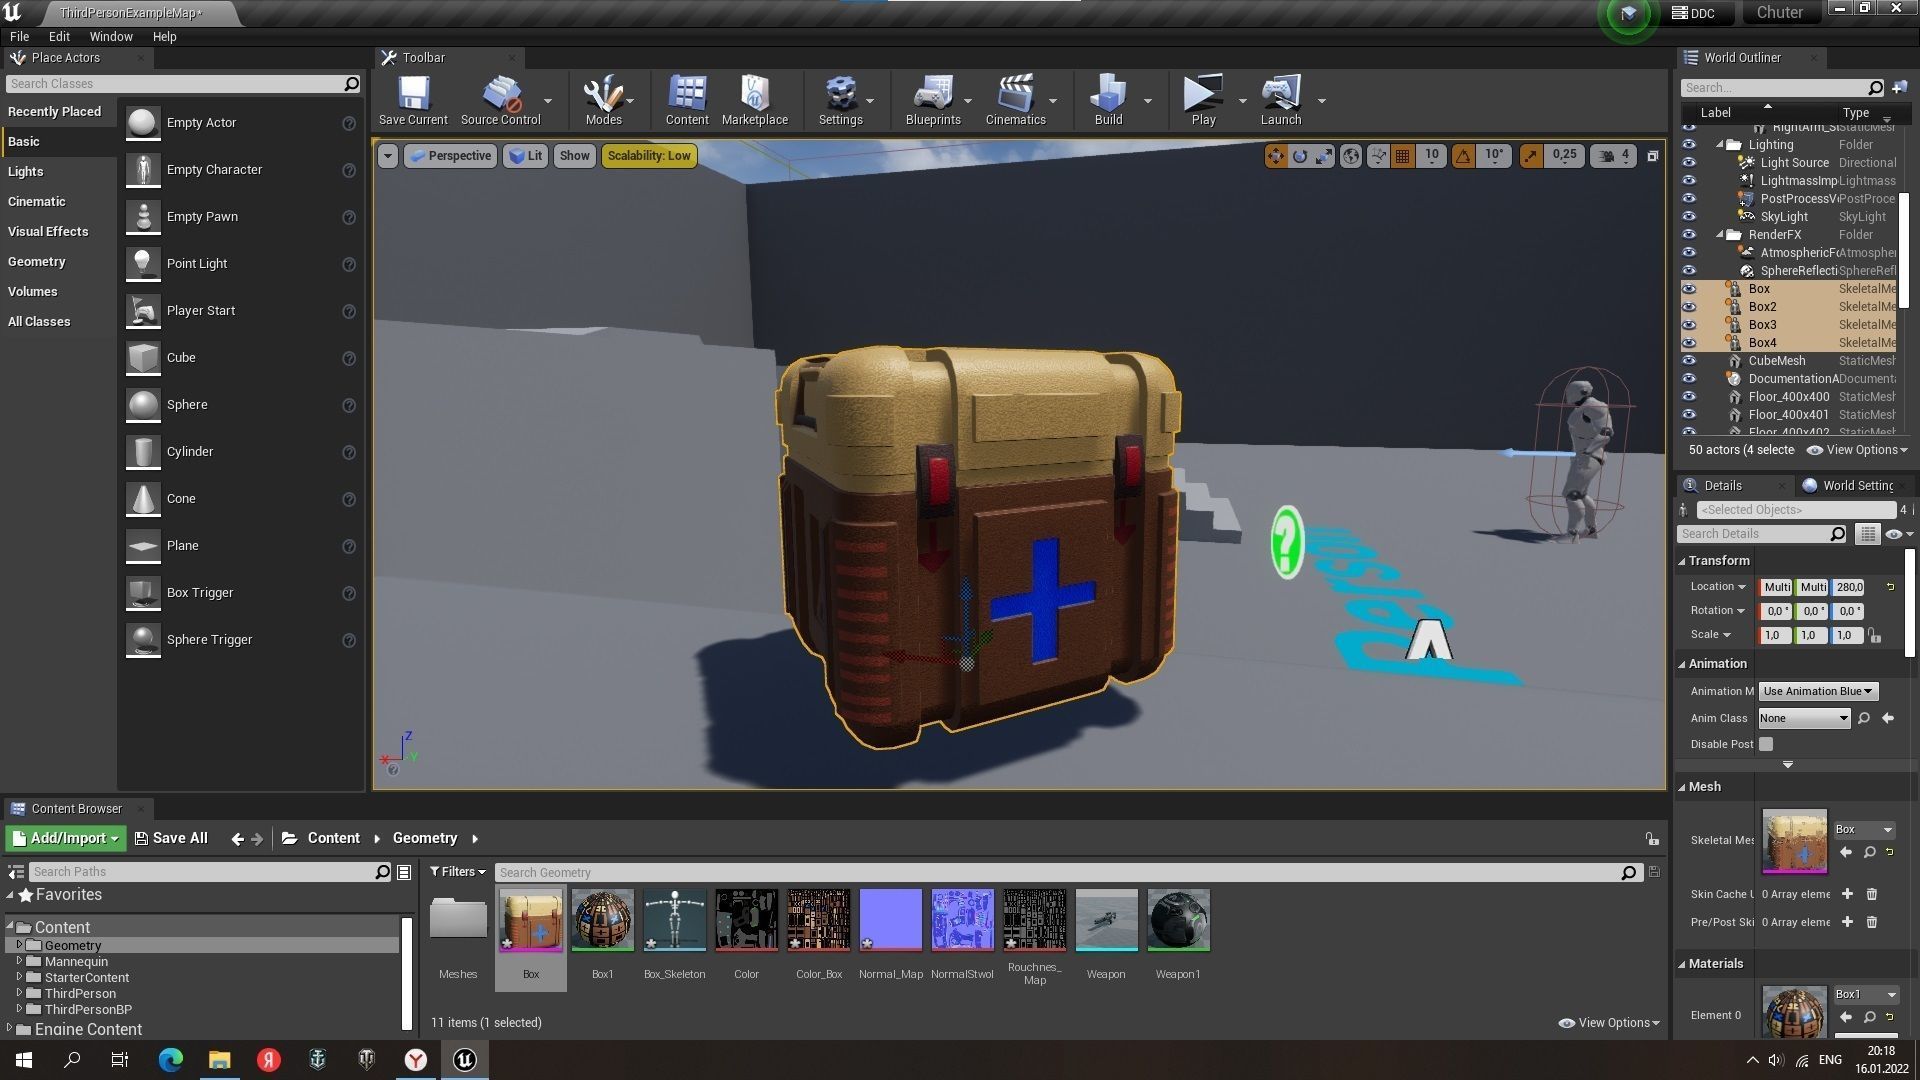Open the Window menu
This screenshot has width=1920, height=1080.
(111, 36)
